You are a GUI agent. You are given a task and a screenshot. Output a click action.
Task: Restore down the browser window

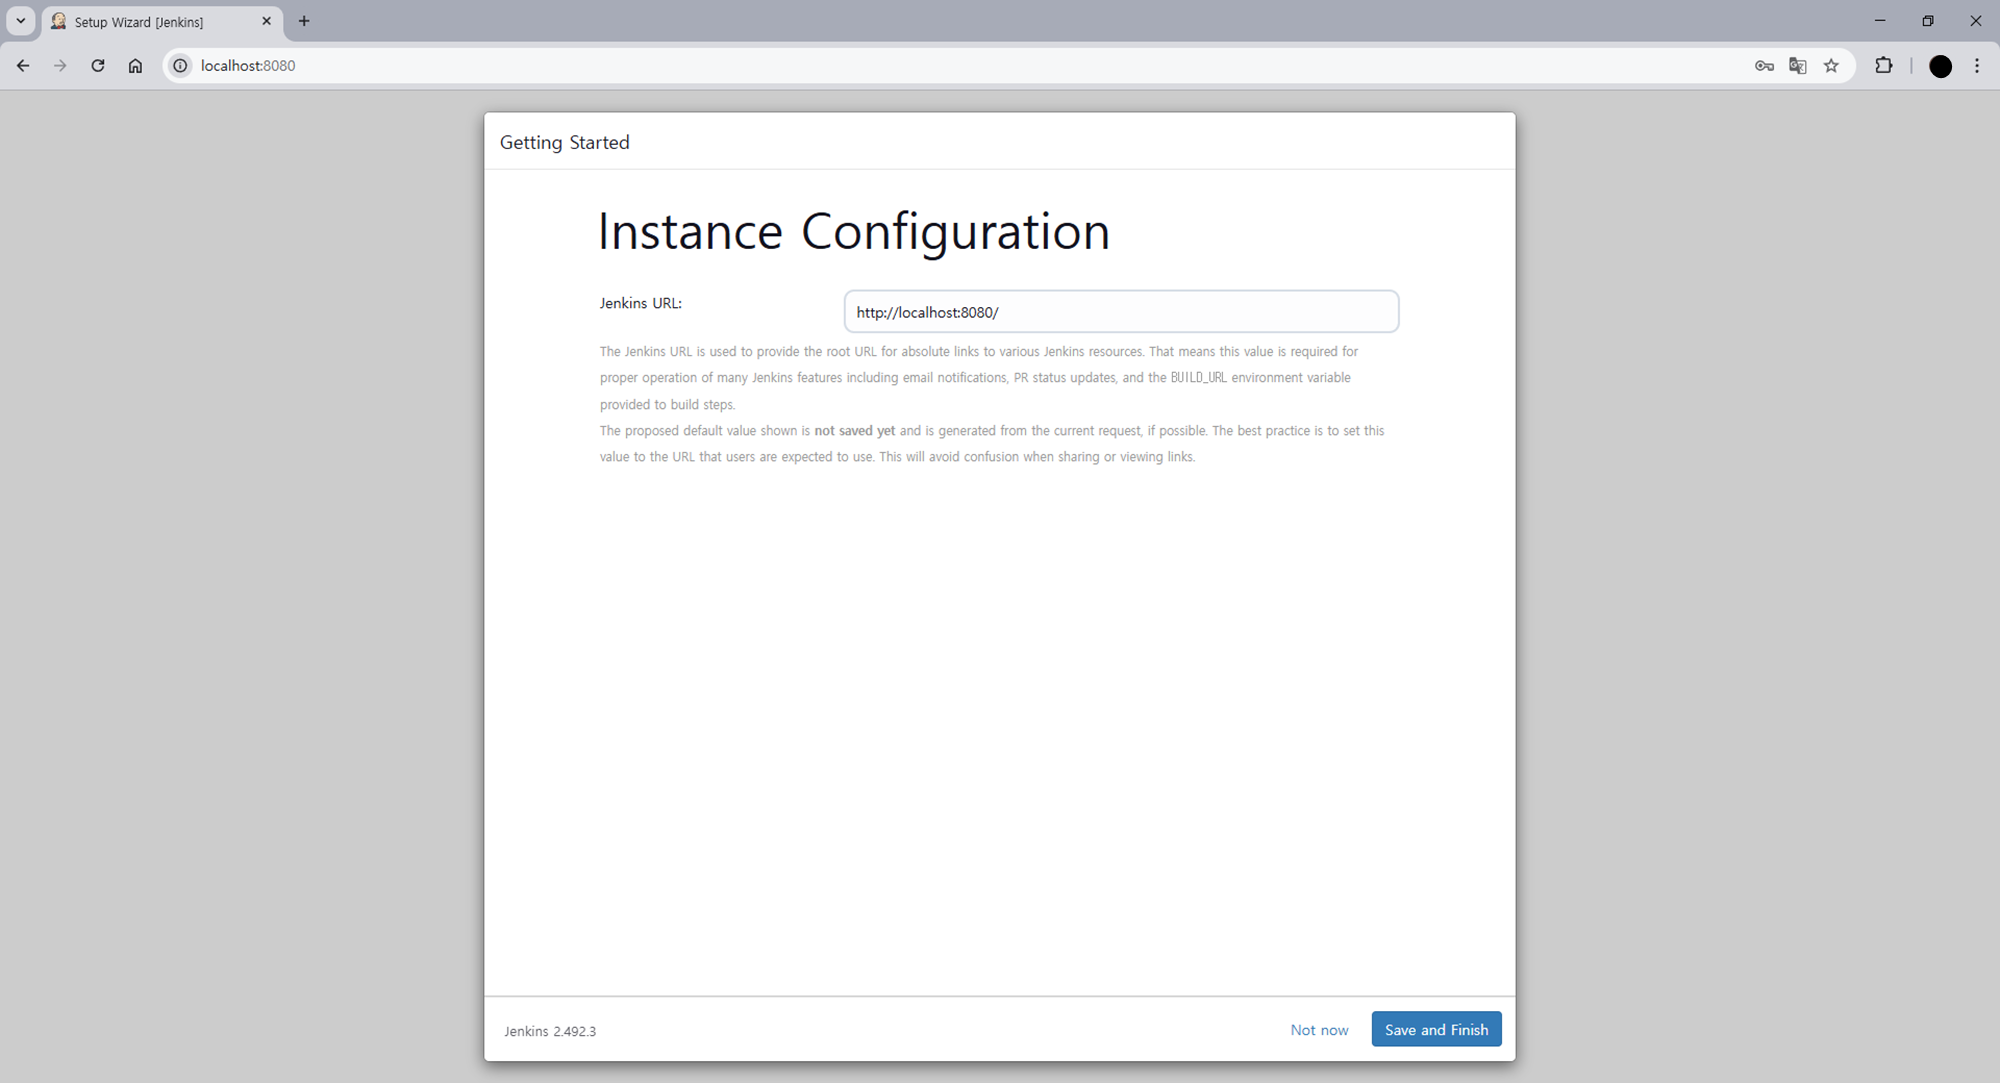coord(1928,21)
